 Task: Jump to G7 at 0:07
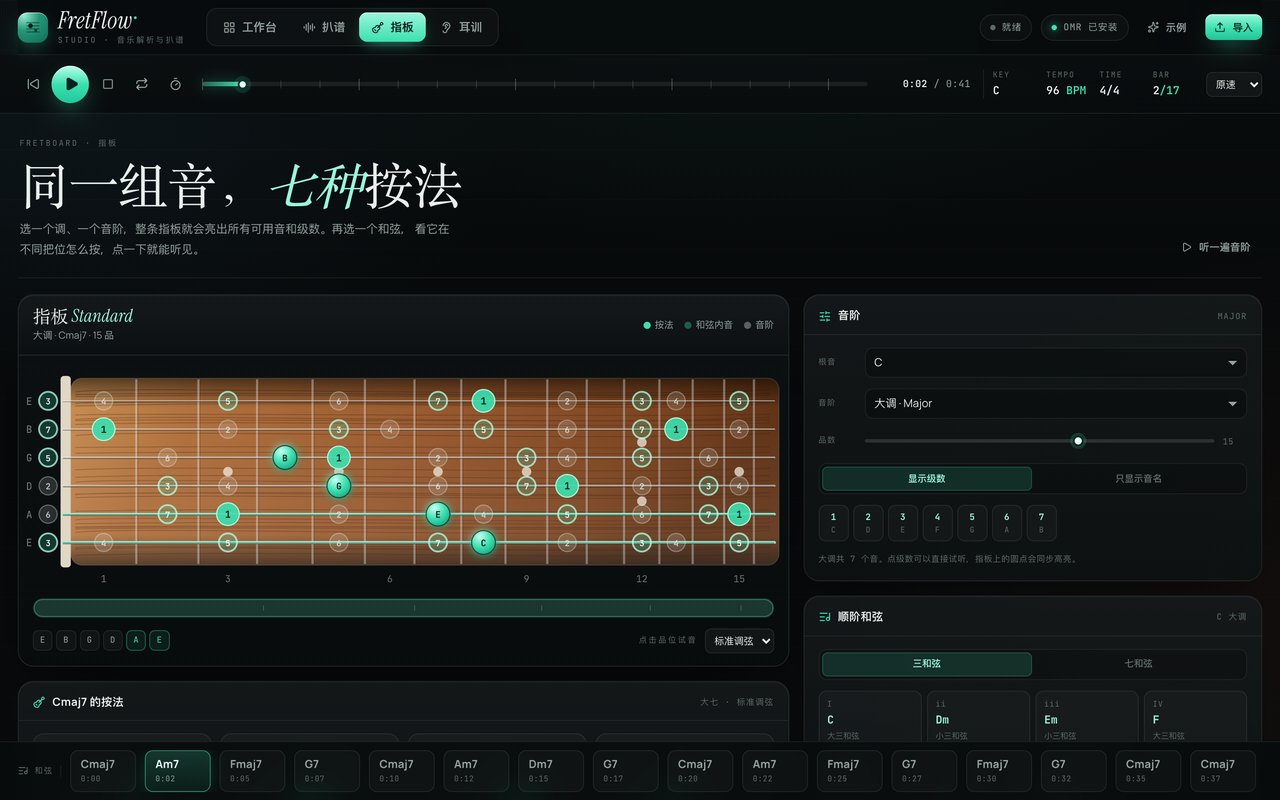(x=327, y=771)
